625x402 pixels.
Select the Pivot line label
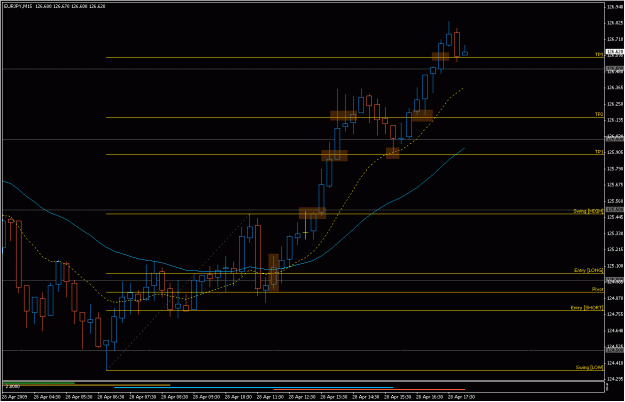pos(597,290)
